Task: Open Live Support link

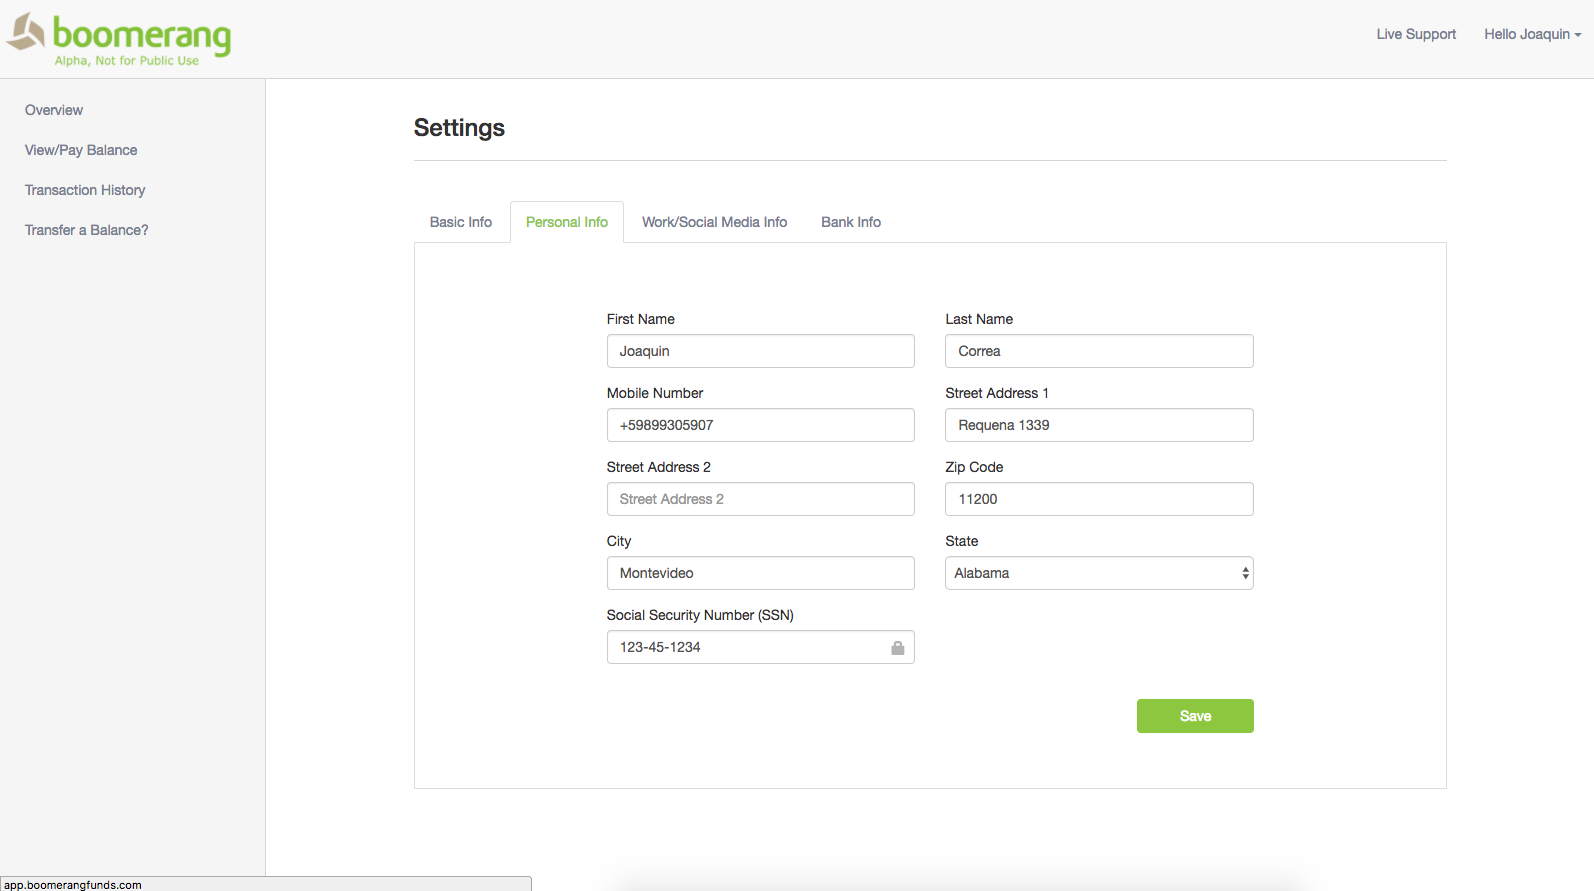Action: (1416, 34)
